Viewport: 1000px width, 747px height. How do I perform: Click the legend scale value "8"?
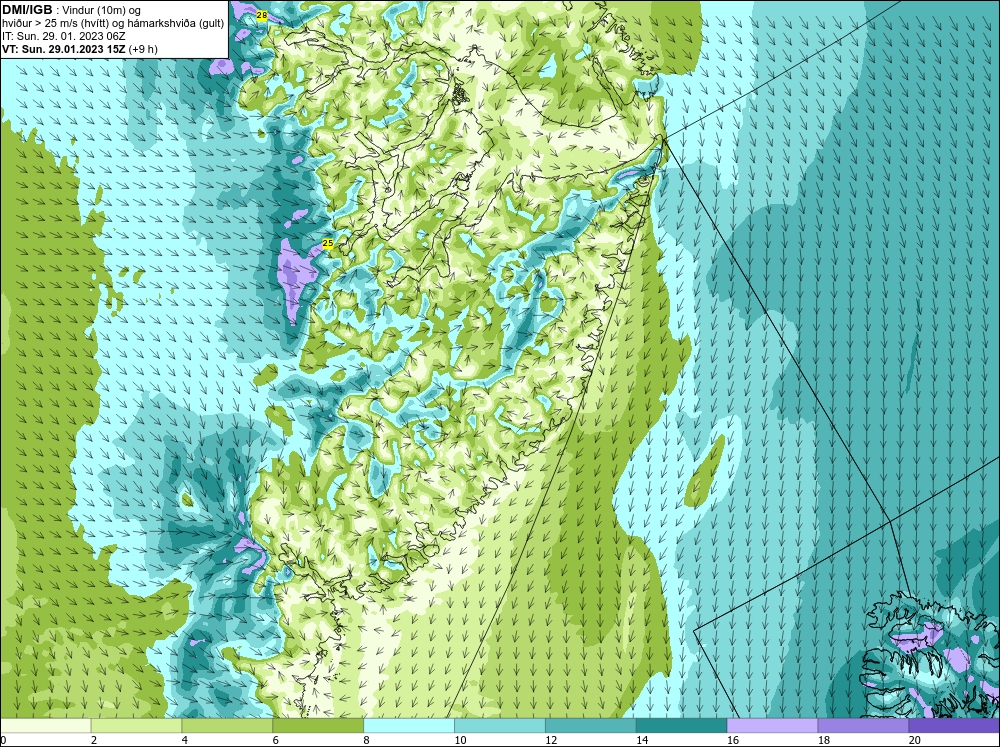click(366, 740)
